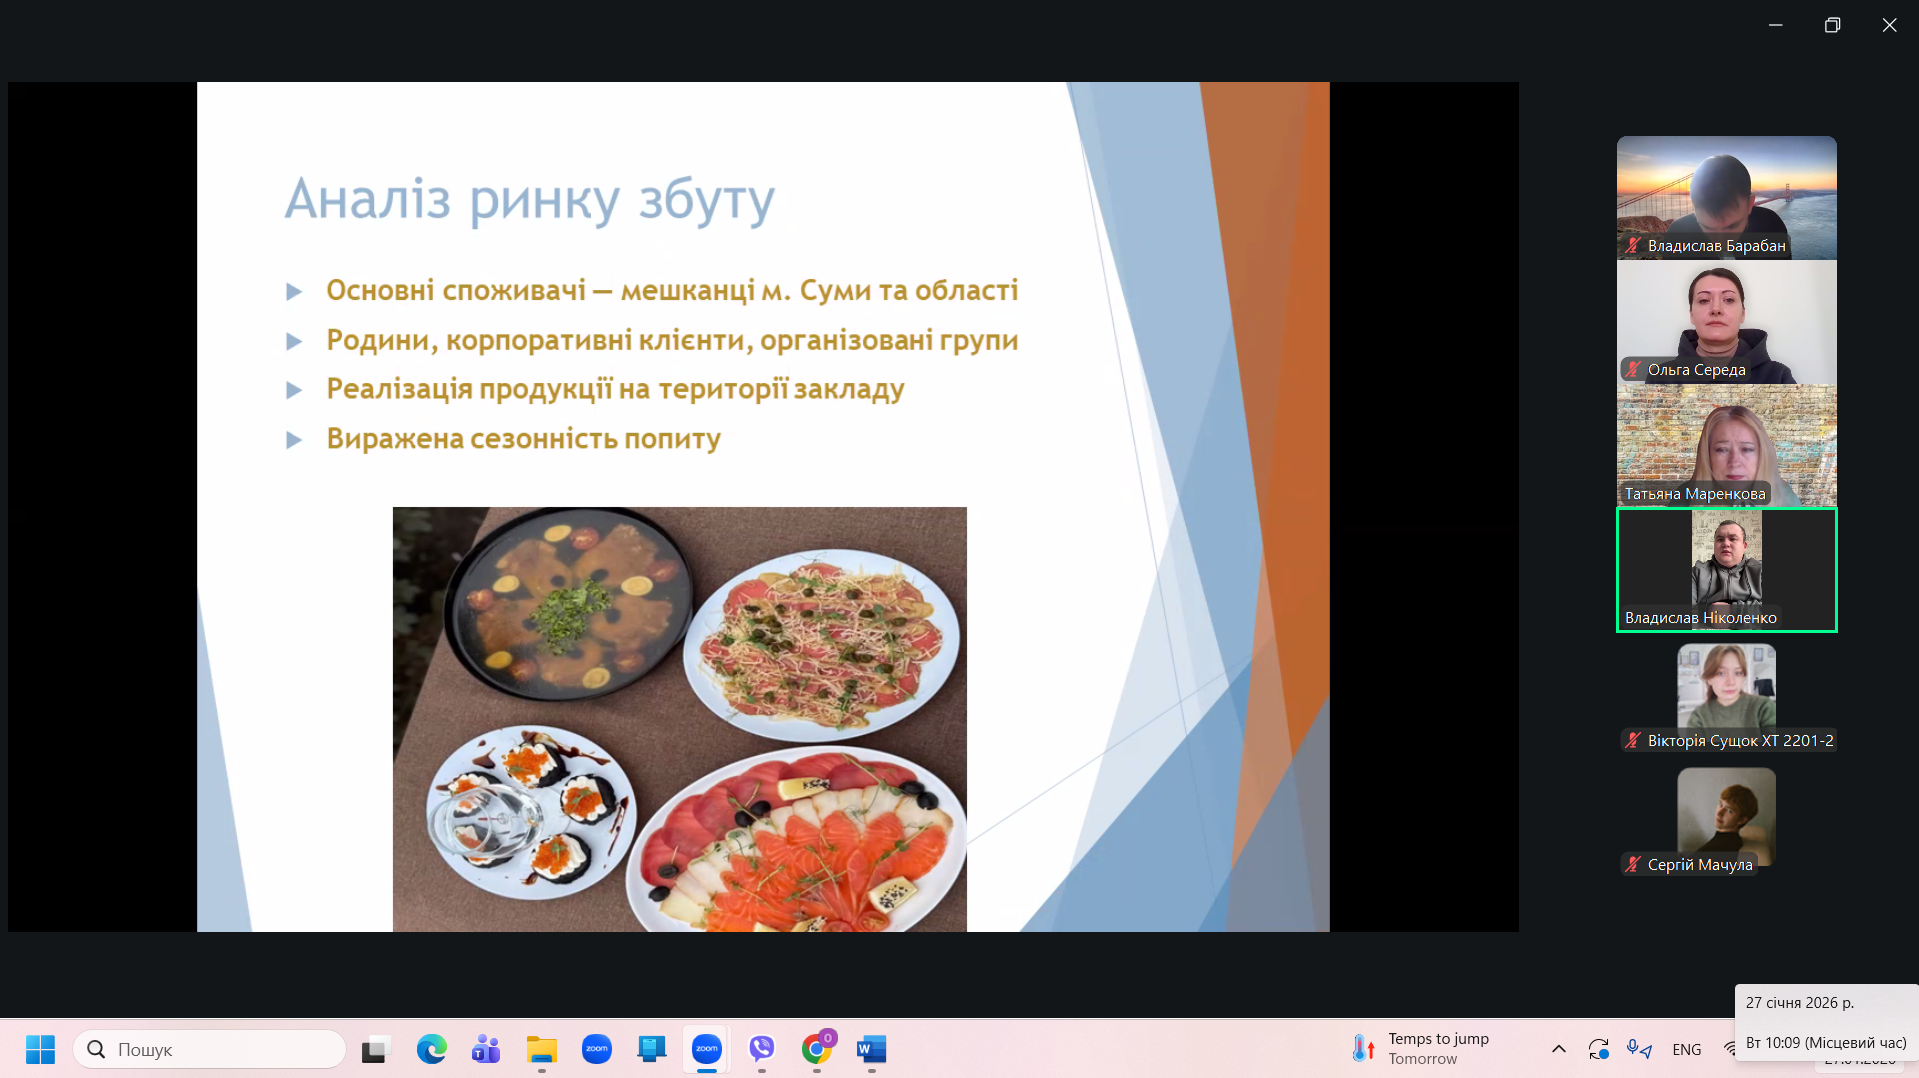This screenshot has width=1919, height=1078.
Task: Select Владислав Барабан's video tile
Action: tap(1726, 197)
